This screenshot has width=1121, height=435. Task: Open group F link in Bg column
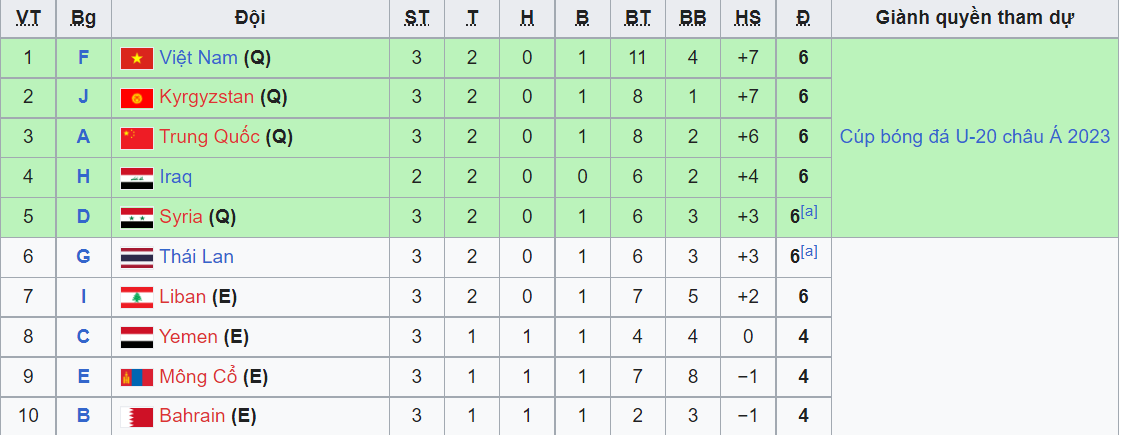point(84,58)
